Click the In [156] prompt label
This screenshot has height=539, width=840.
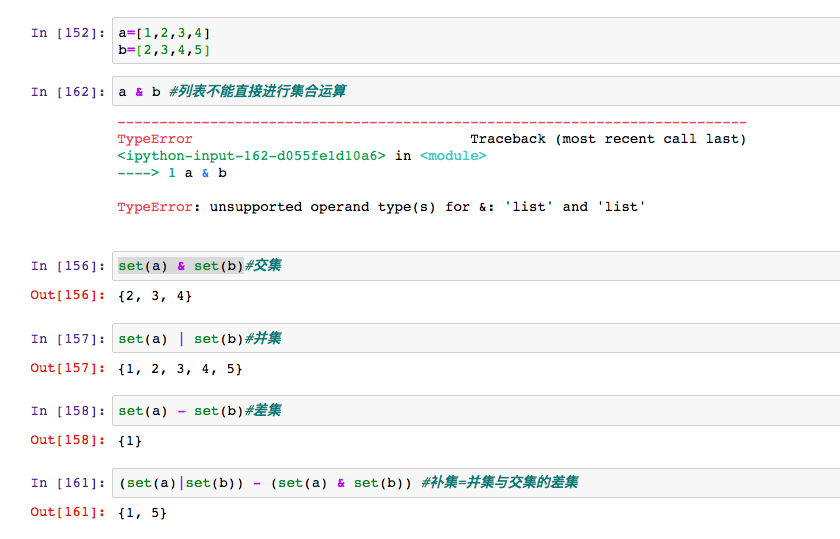pyautogui.click(x=68, y=266)
